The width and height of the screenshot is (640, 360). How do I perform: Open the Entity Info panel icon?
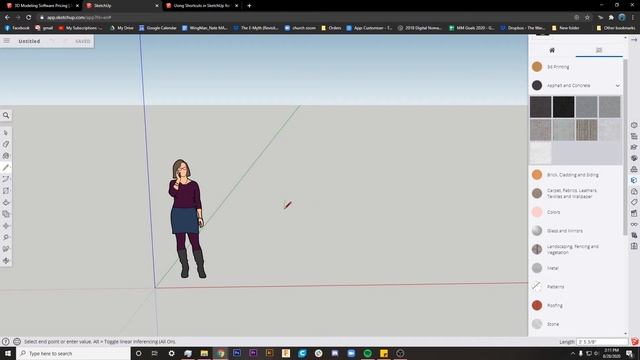[634, 125]
